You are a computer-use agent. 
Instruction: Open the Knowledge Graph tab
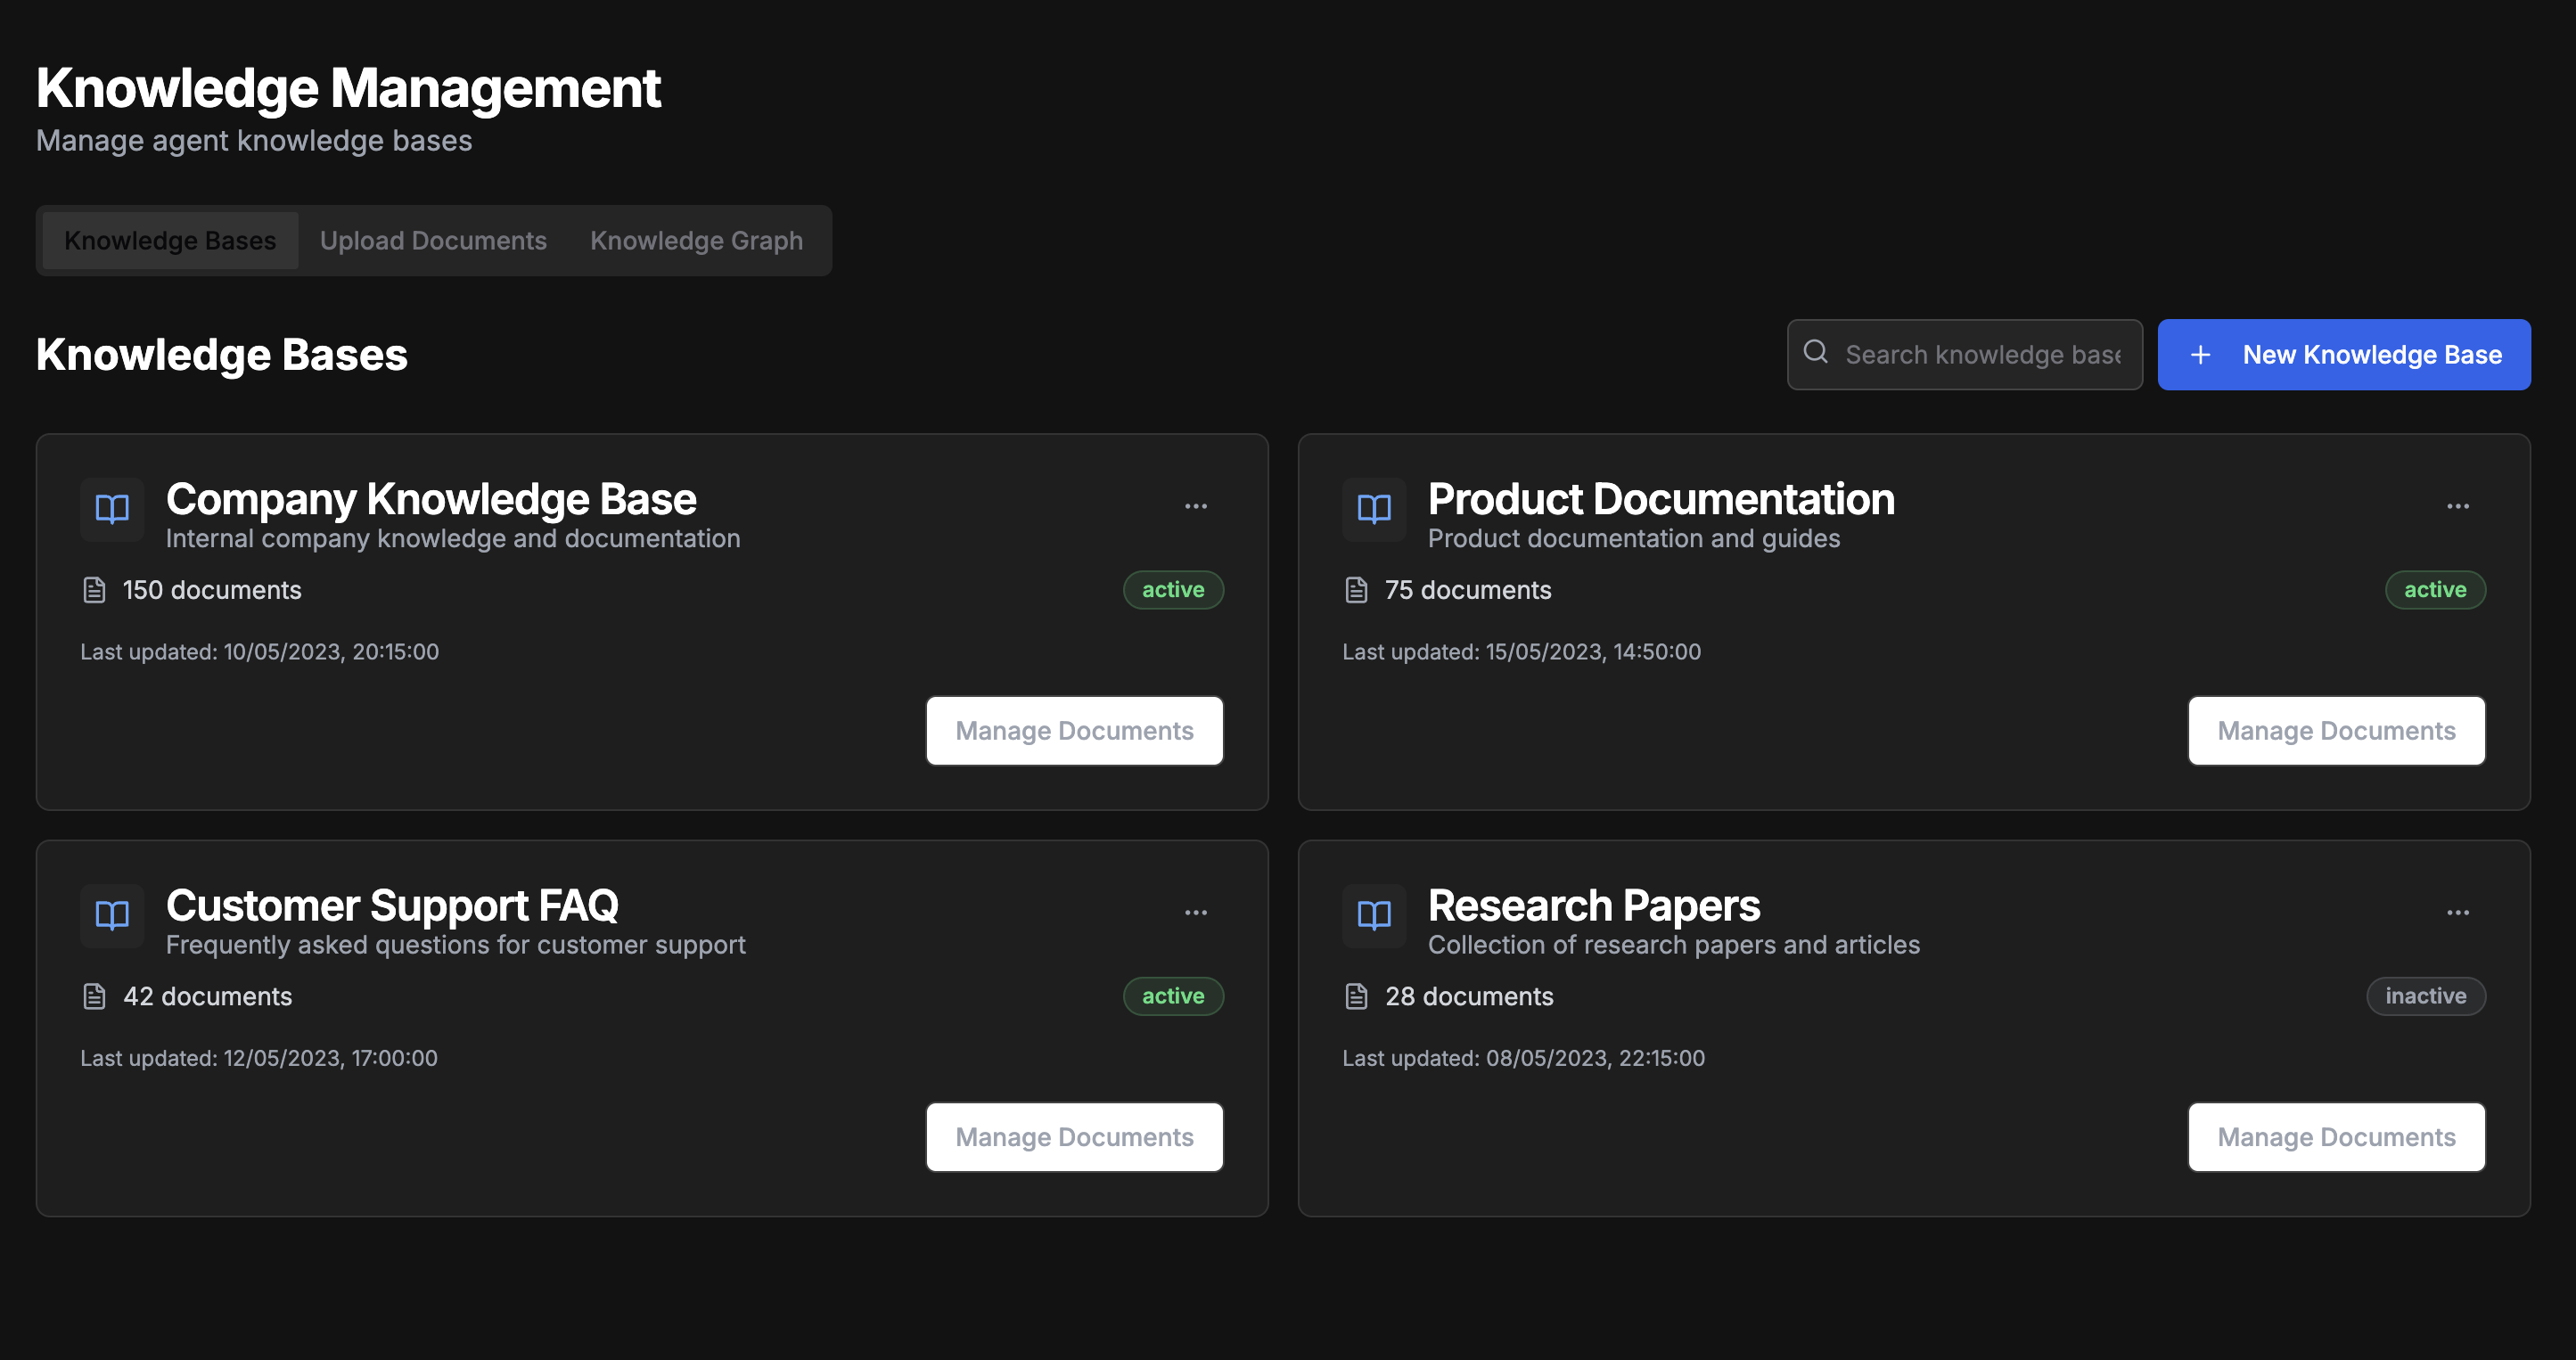tap(697, 240)
